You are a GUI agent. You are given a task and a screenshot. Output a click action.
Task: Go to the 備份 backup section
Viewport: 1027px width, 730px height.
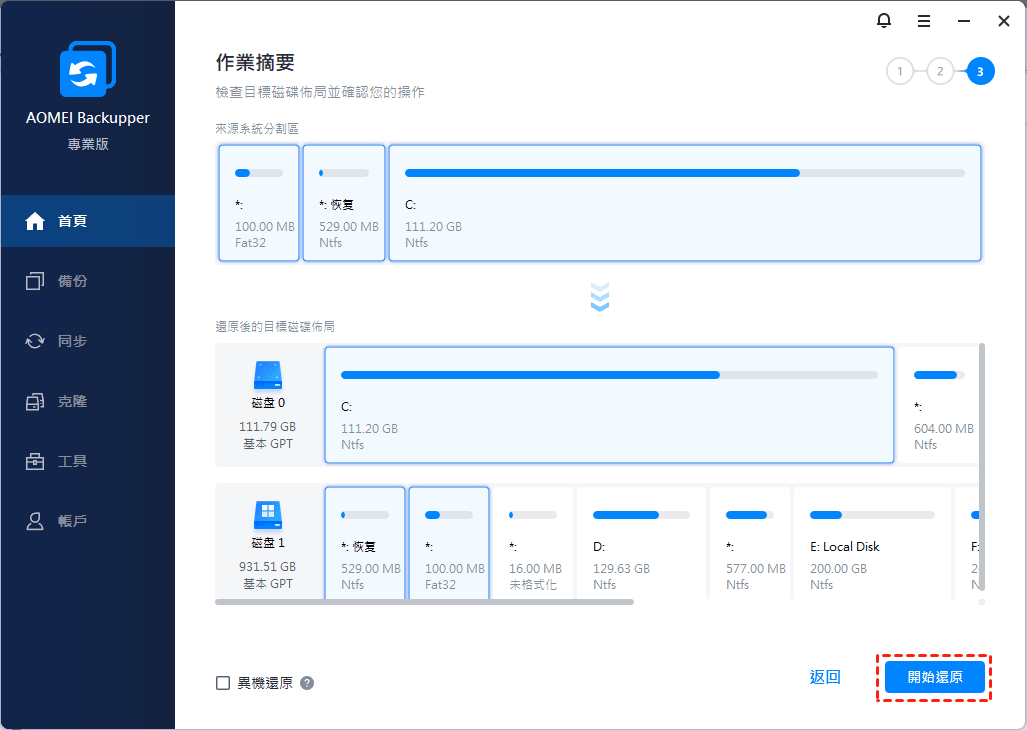[87, 281]
